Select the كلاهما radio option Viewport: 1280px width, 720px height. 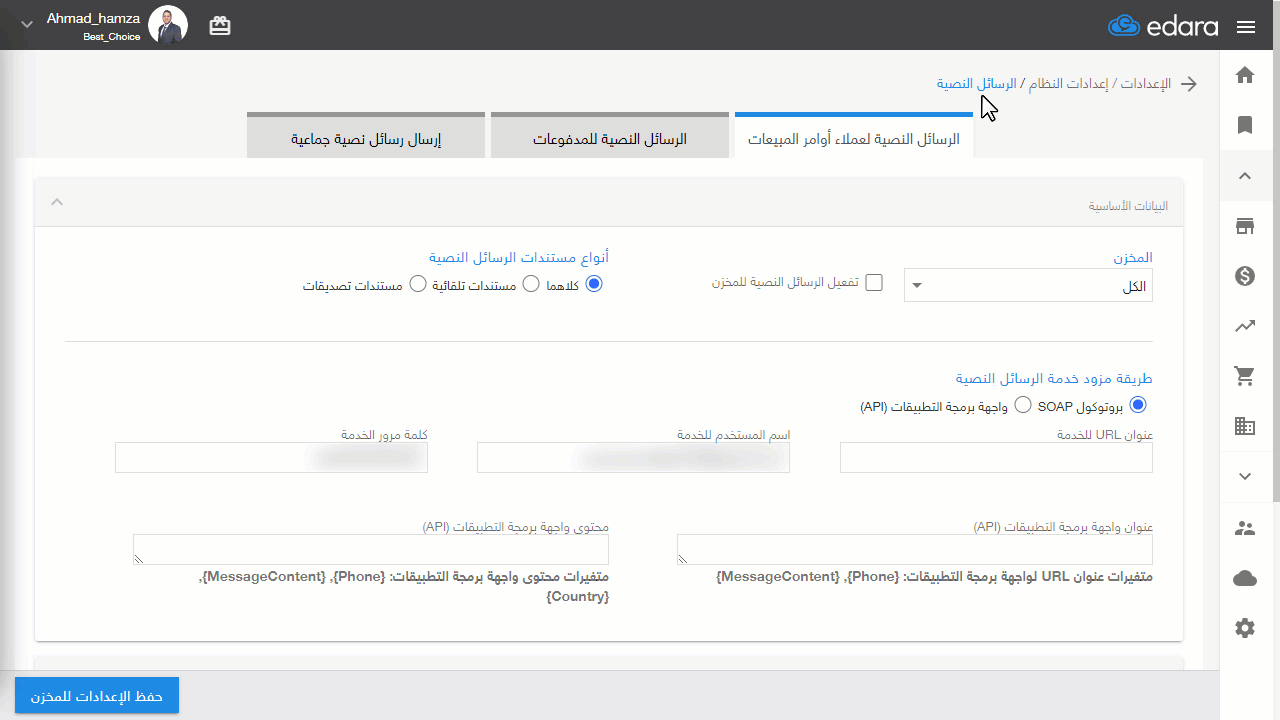coord(594,284)
